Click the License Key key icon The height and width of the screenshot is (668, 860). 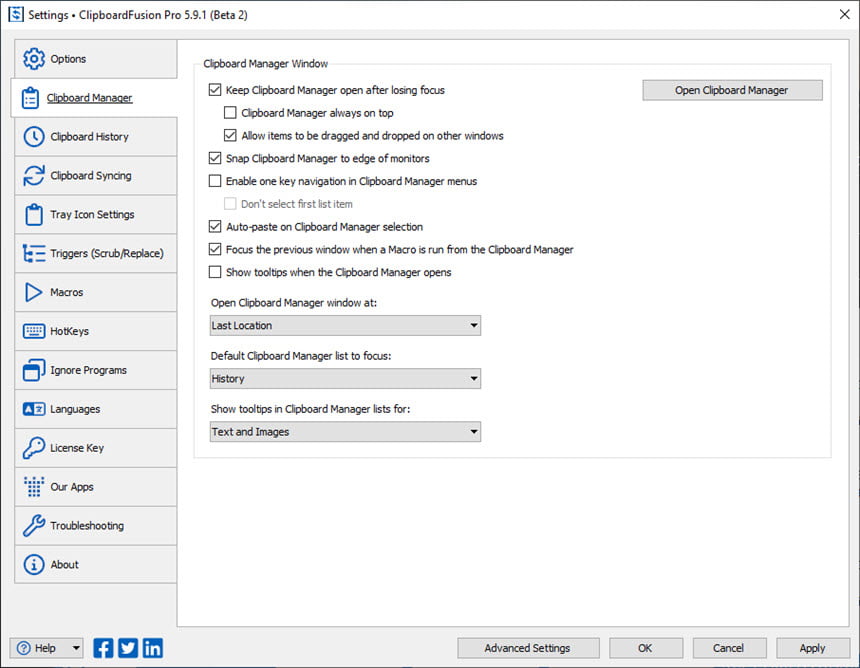coord(33,448)
